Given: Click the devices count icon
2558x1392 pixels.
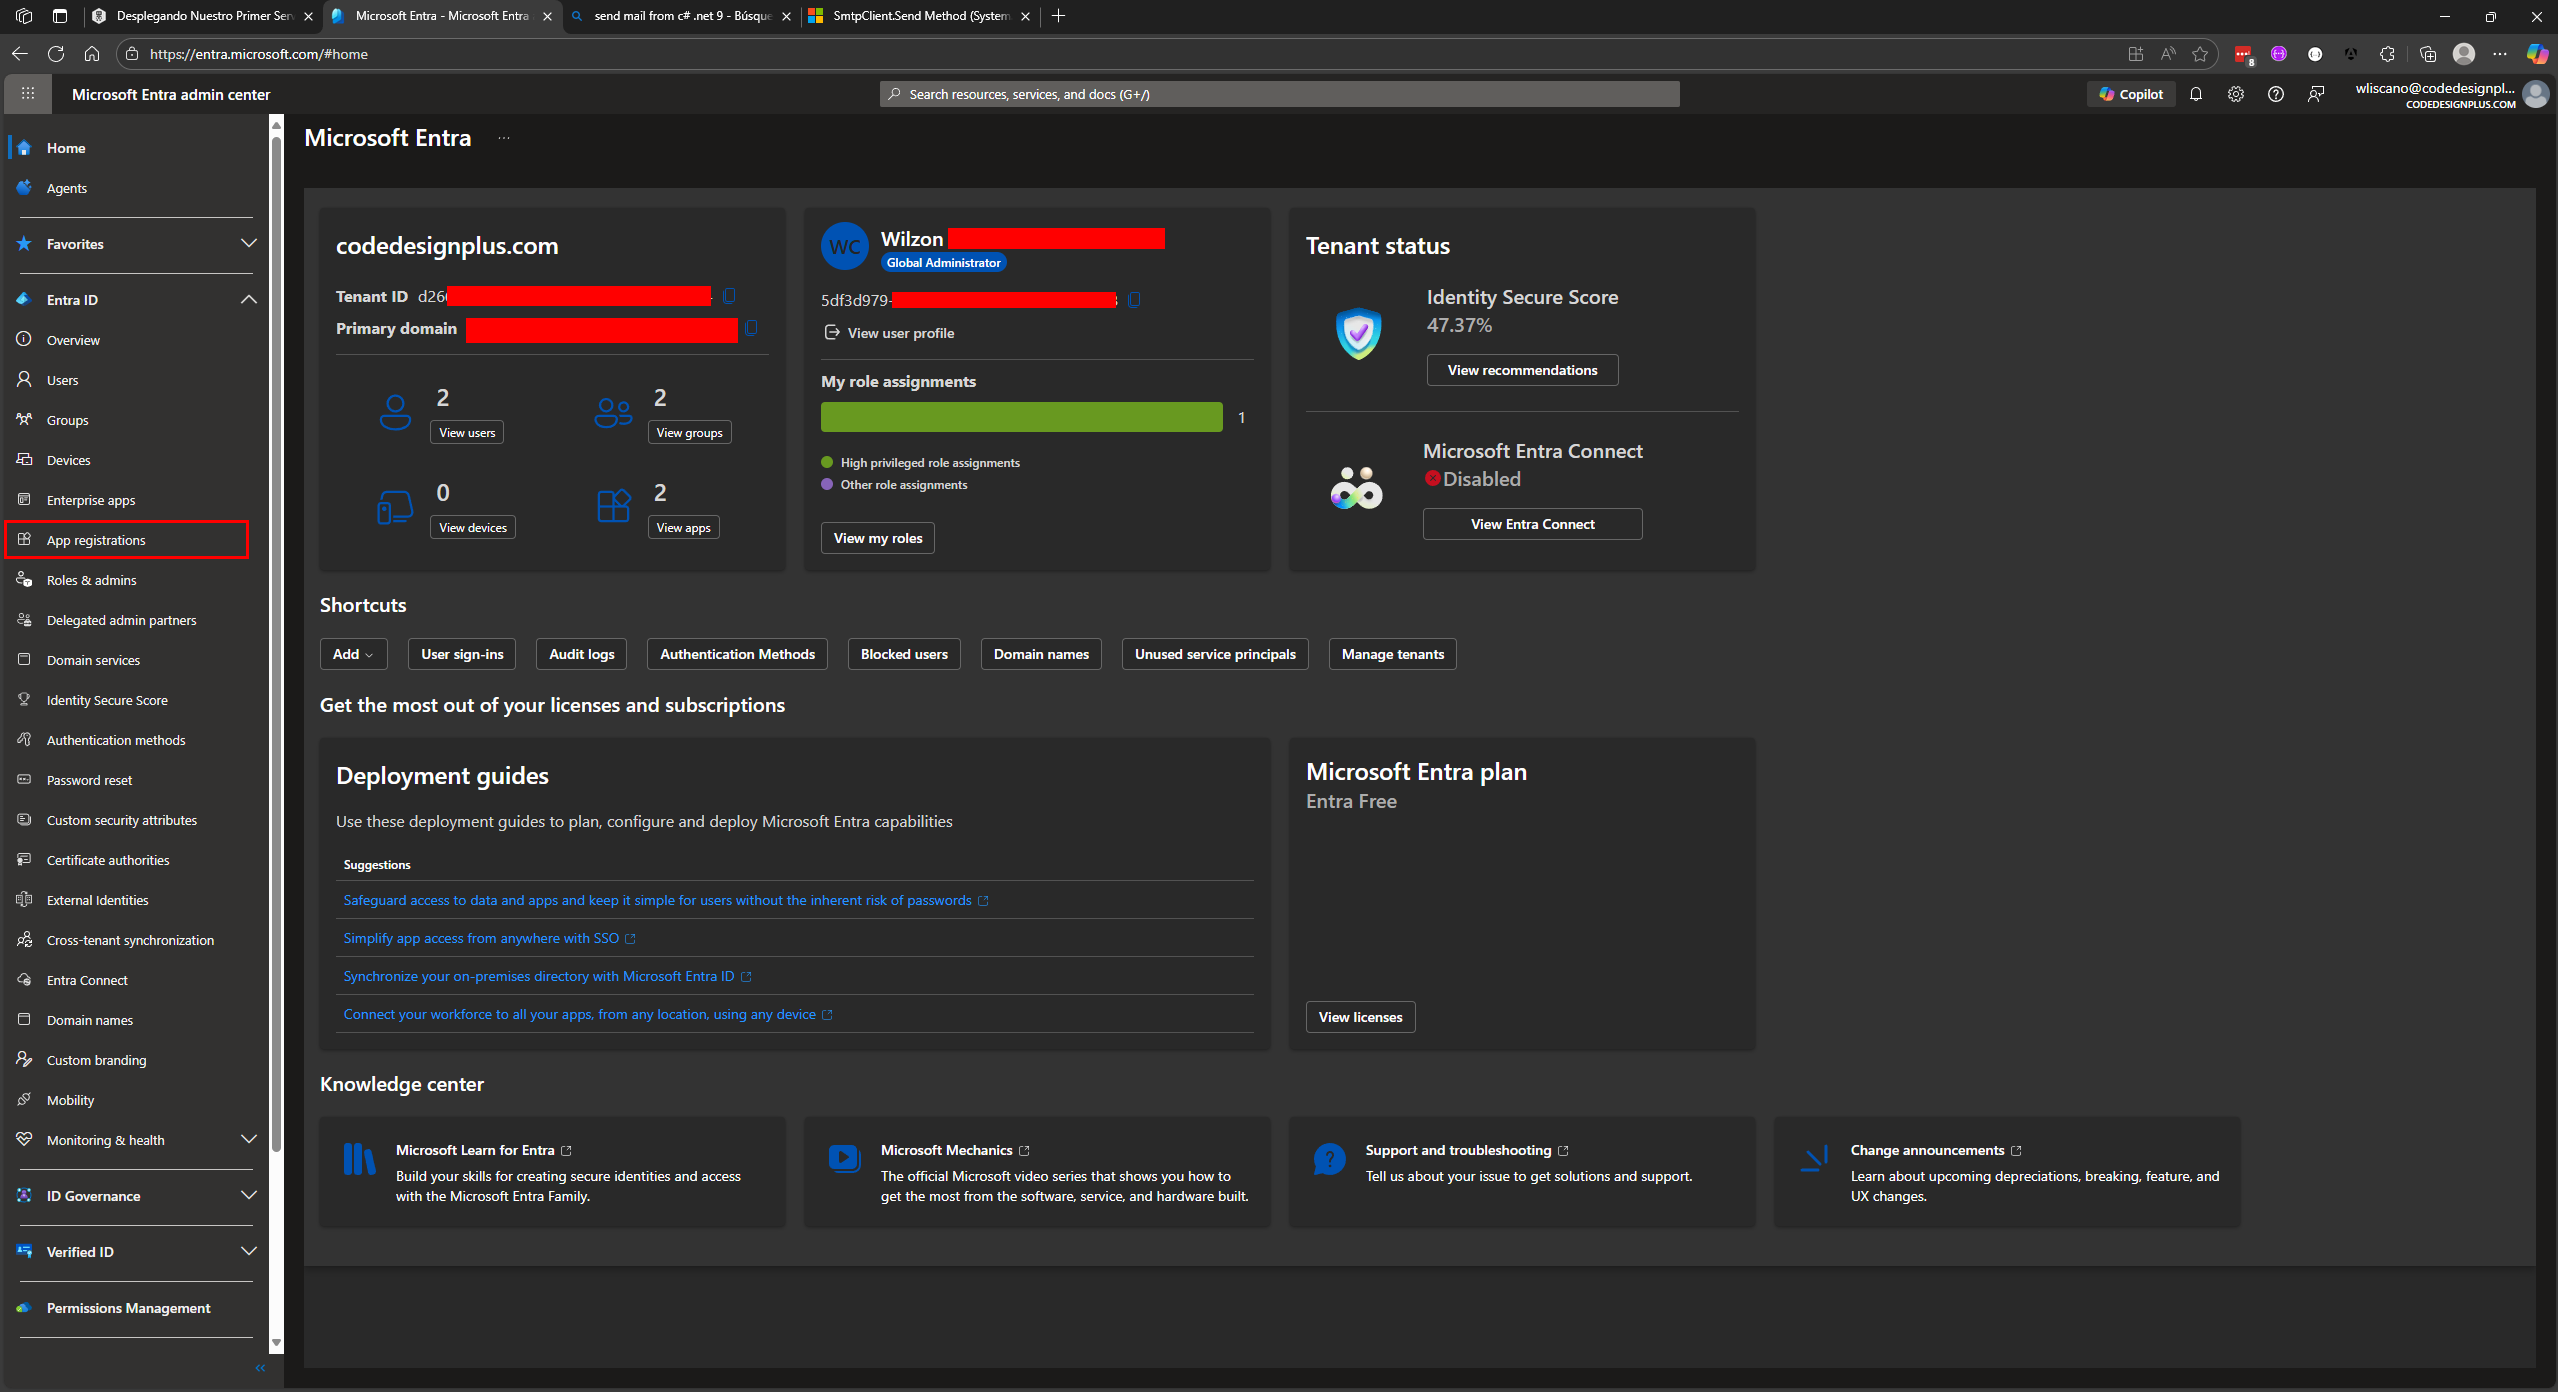Looking at the screenshot, I should click(395, 507).
